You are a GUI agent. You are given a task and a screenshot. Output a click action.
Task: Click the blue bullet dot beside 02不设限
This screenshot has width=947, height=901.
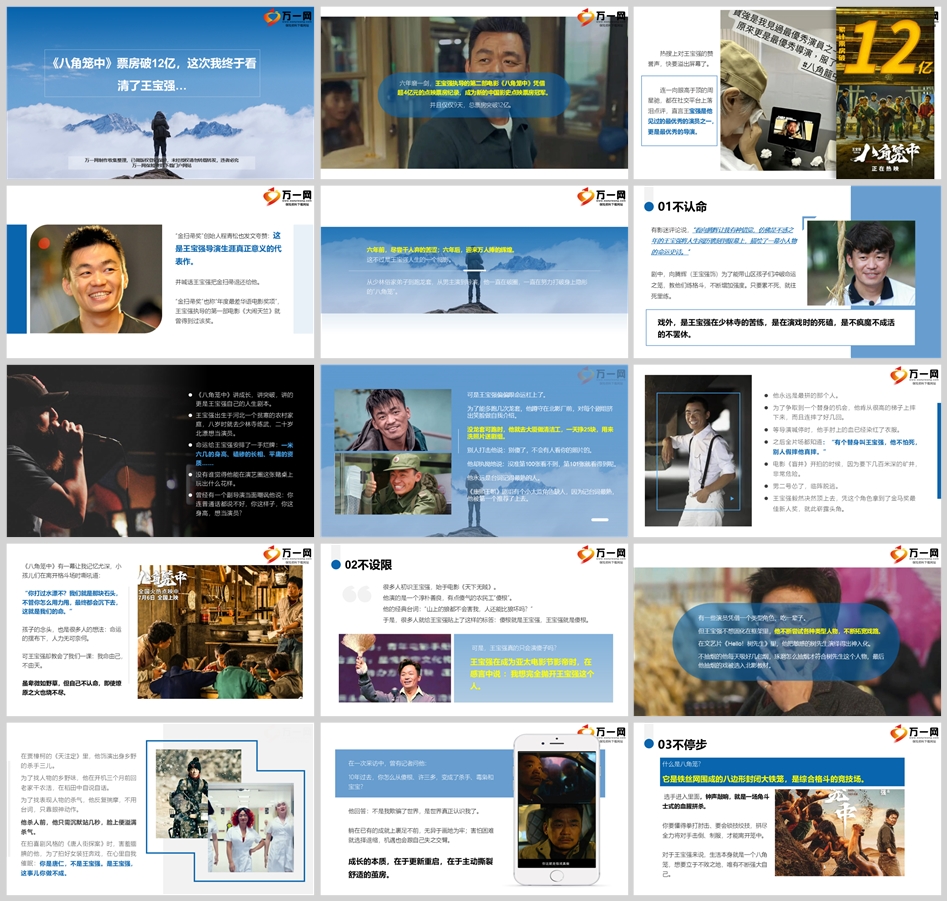(x=336, y=565)
